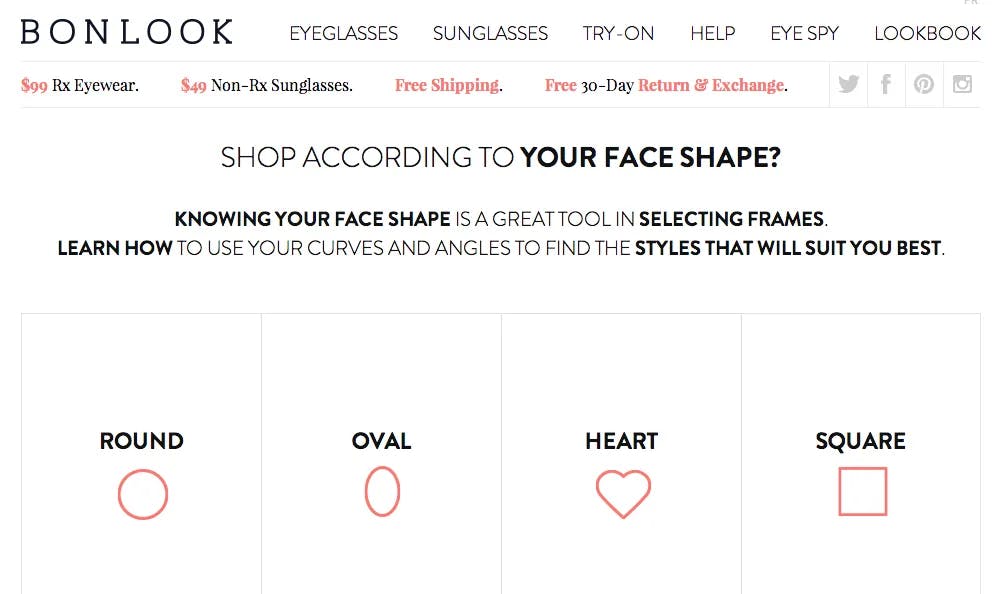Open the Sunglasses menu
Screen dimensions: 997x594
(x=490, y=33)
